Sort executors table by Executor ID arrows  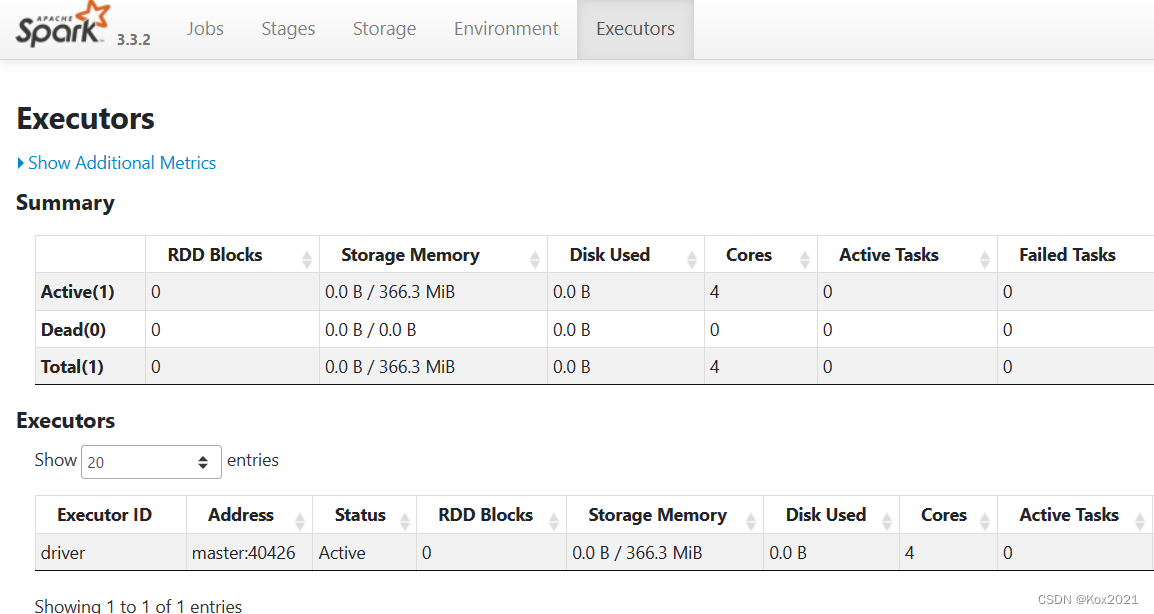(173, 519)
